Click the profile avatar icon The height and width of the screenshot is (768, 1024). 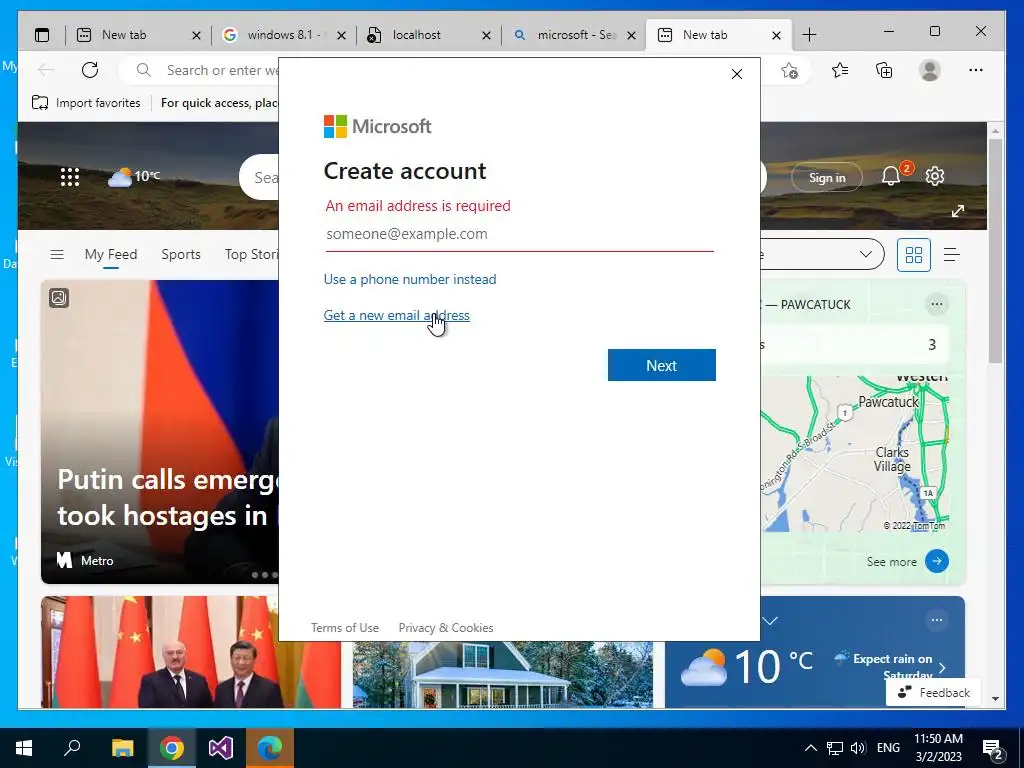tap(929, 70)
